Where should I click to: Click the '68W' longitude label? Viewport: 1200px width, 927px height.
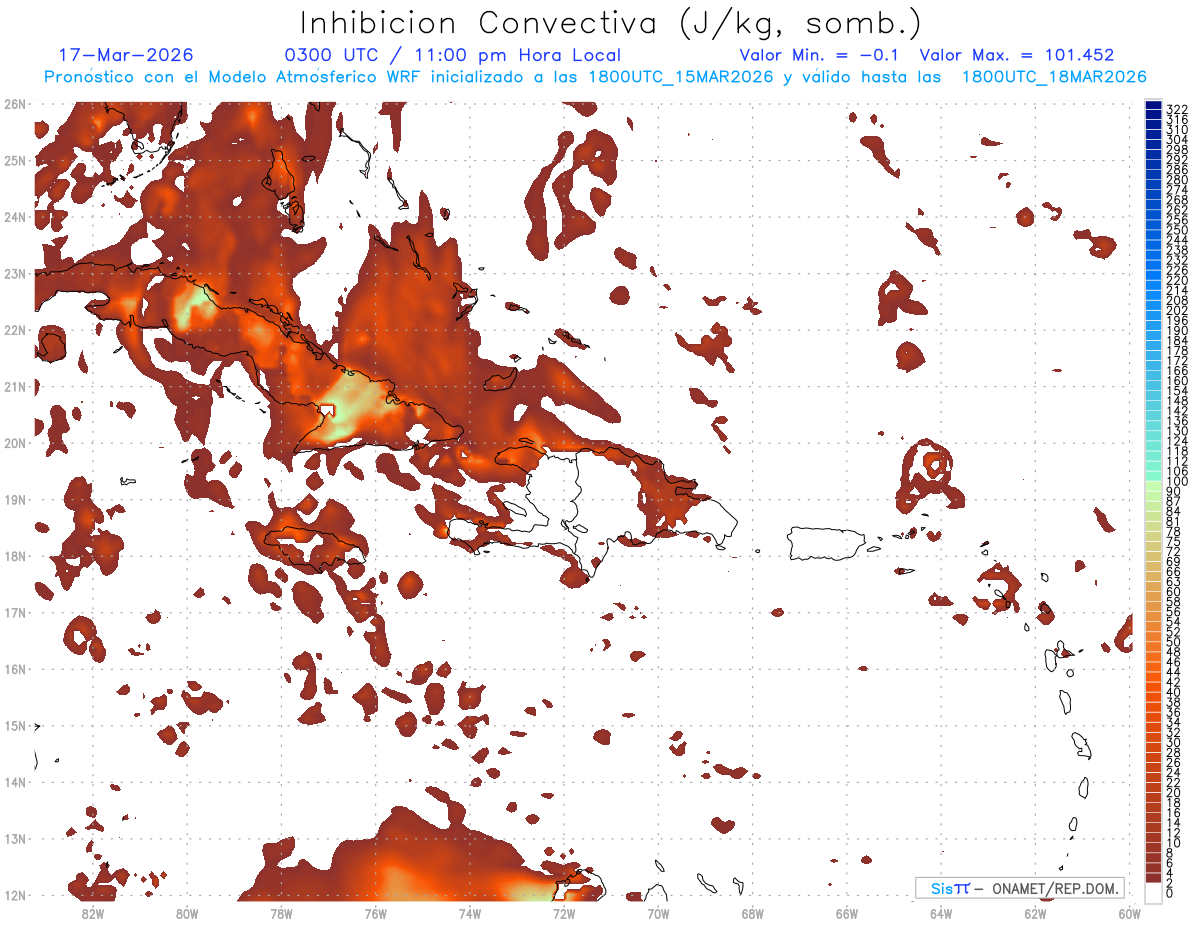(x=752, y=913)
